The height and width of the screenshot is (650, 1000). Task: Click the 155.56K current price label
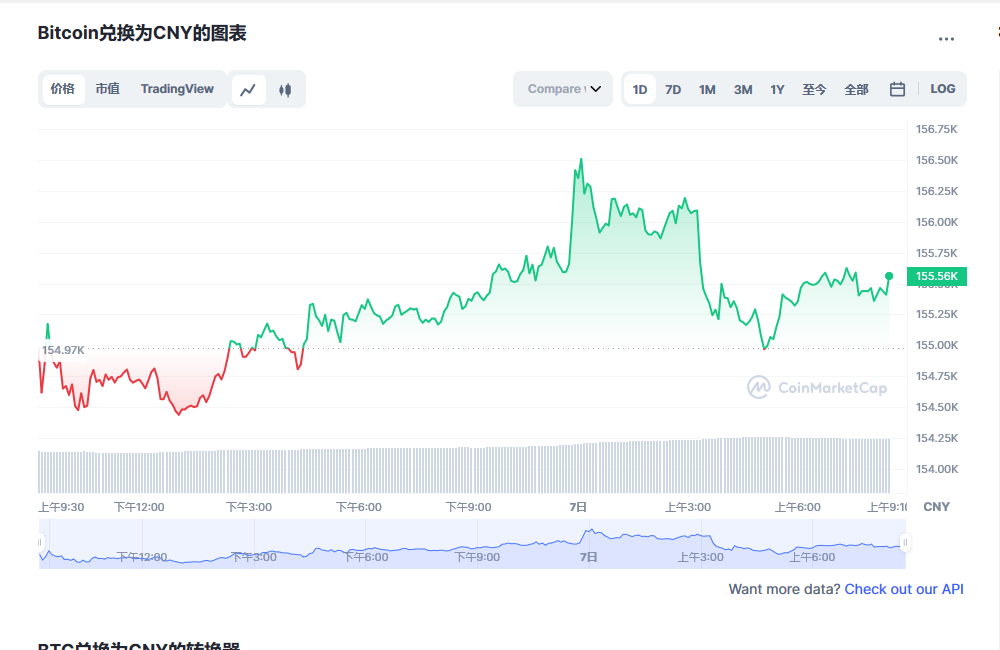[936, 277]
